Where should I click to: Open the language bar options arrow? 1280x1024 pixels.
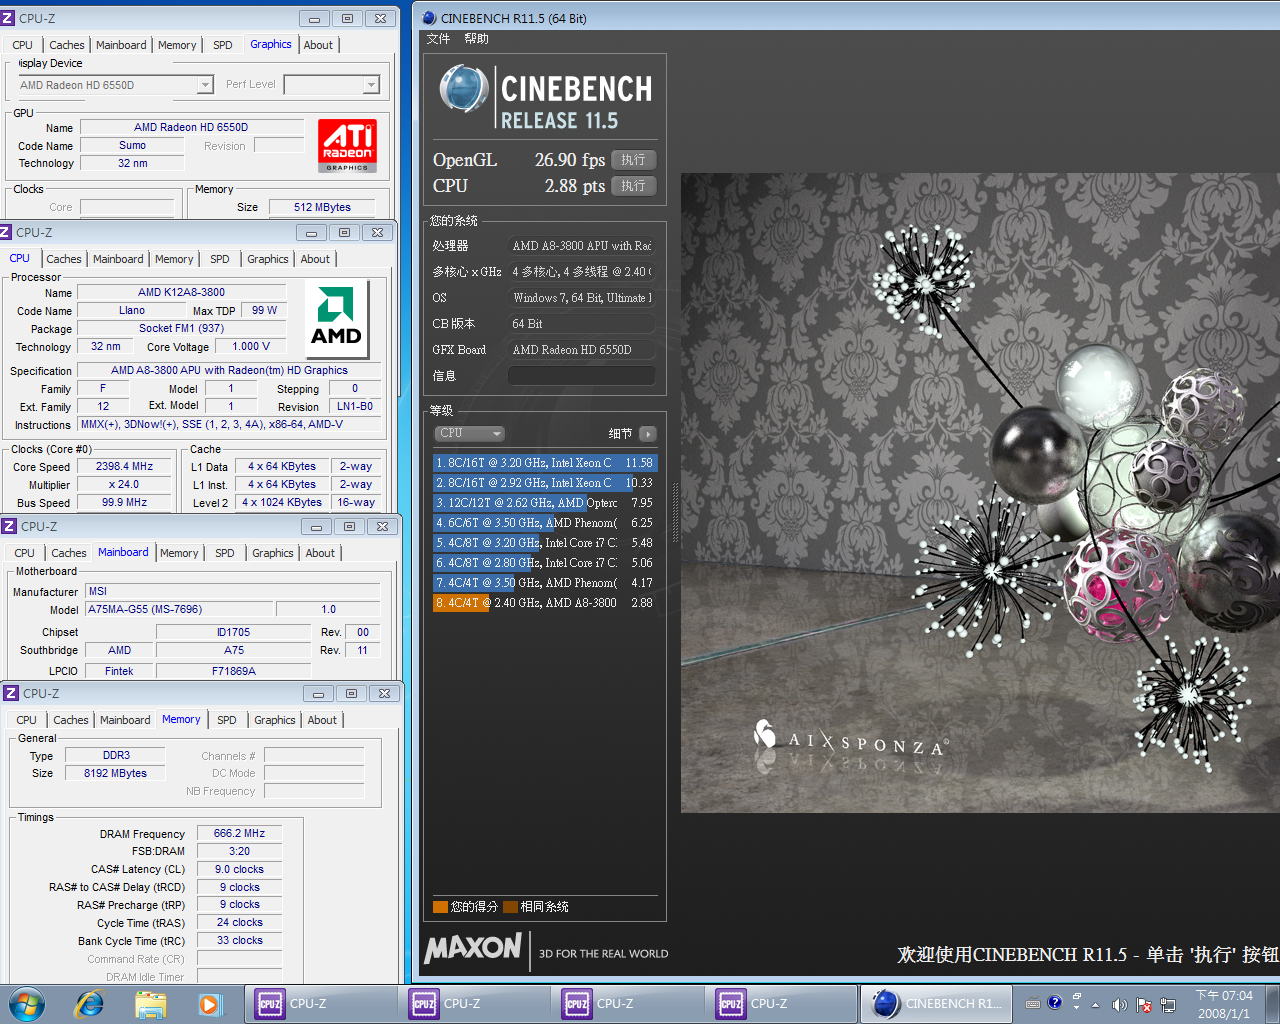pyautogui.click(x=1076, y=1005)
